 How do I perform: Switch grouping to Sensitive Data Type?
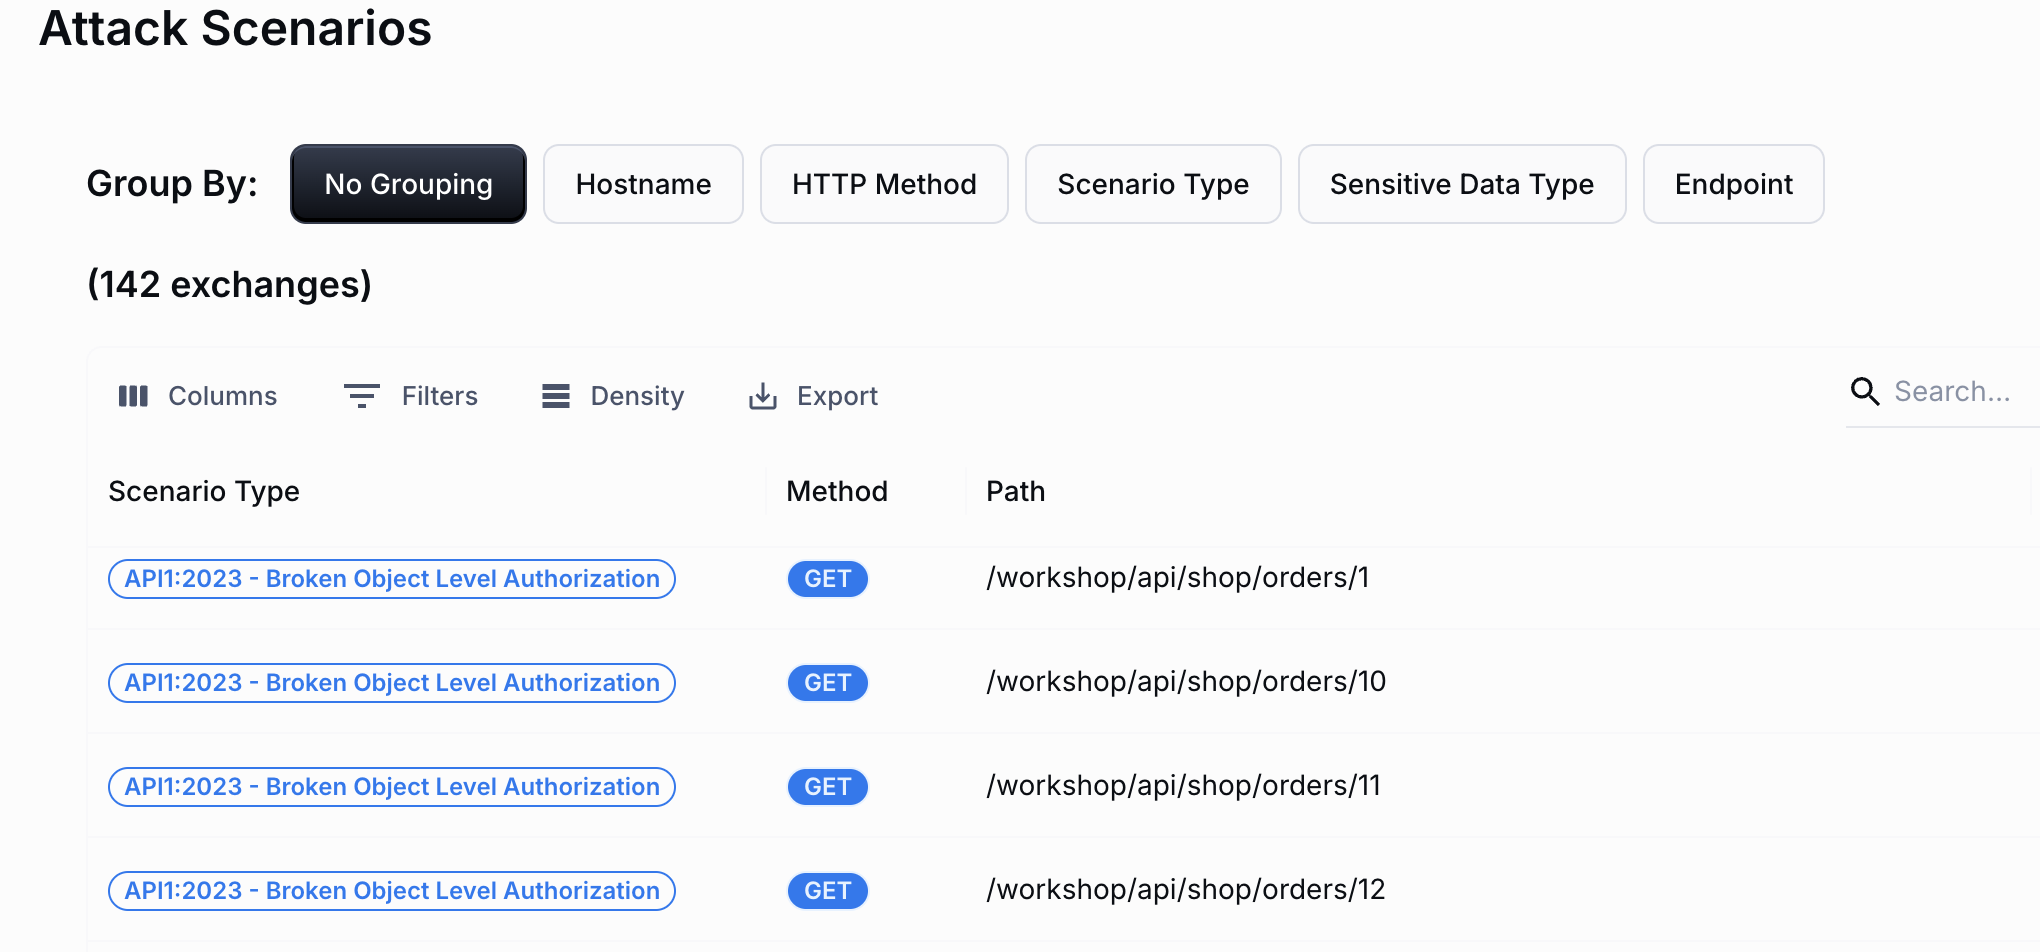(x=1461, y=183)
